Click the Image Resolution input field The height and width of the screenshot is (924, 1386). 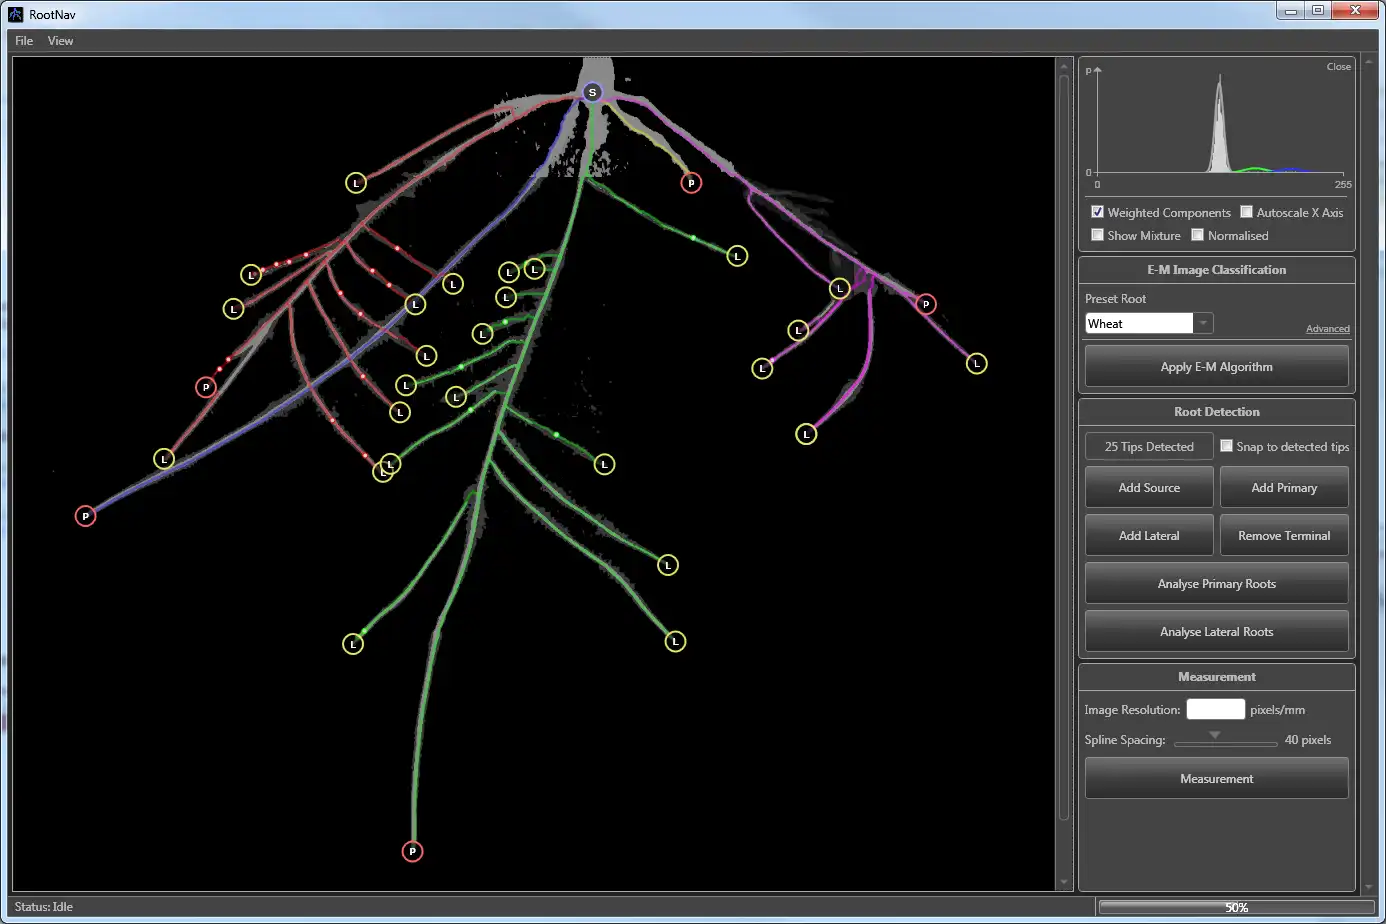point(1215,710)
